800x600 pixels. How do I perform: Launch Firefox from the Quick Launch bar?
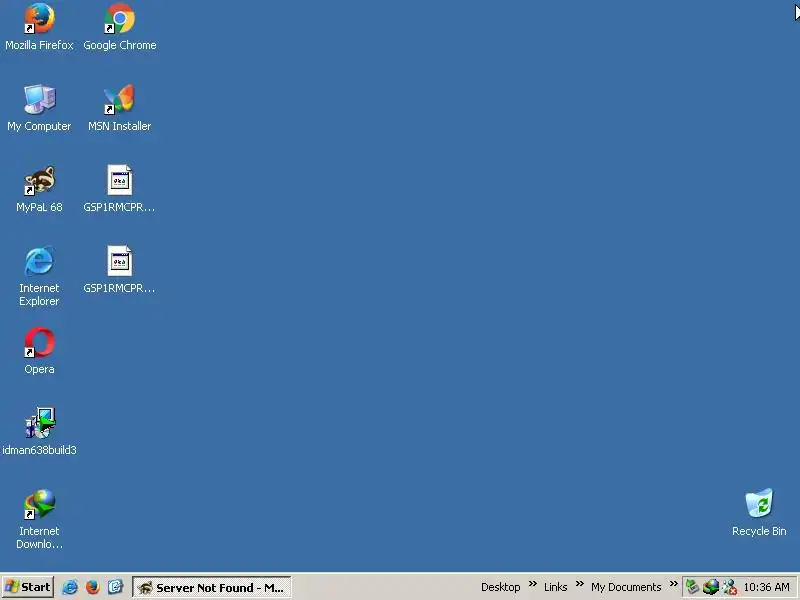[x=93, y=587]
